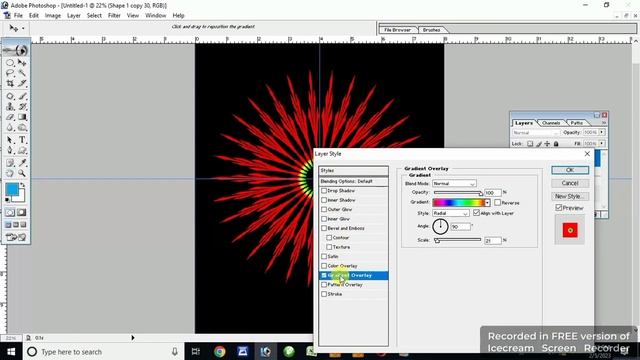640x360 pixels.
Task: Select the Crop tool
Action: tap(10, 83)
